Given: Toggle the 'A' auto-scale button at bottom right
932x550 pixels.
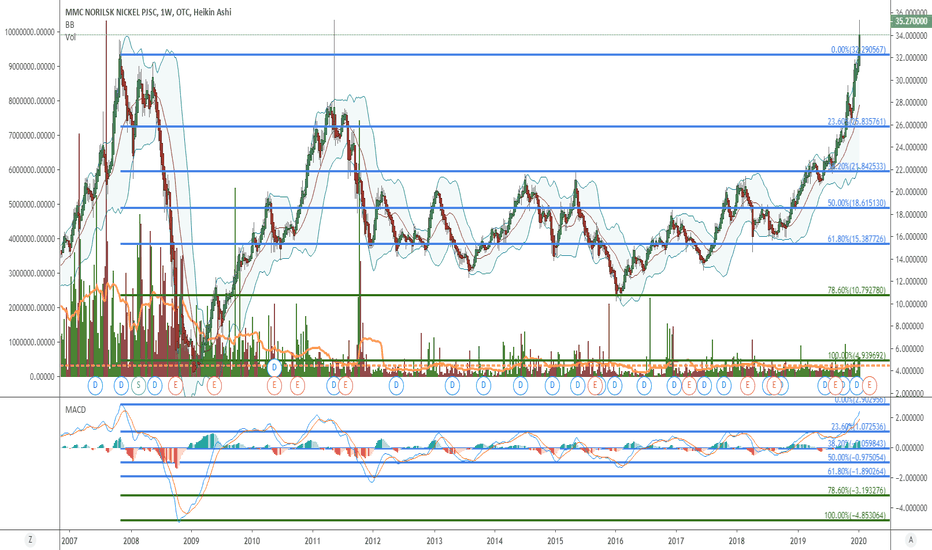Looking at the screenshot, I should click(x=910, y=540).
